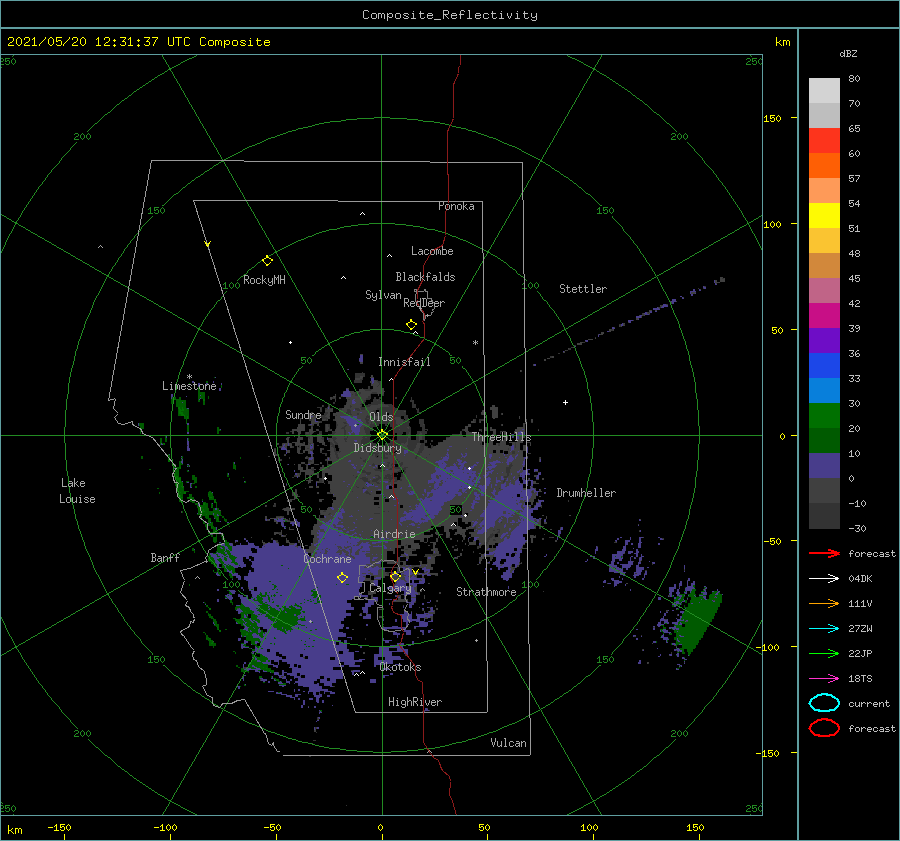Click the Airdrie city label

click(394, 534)
